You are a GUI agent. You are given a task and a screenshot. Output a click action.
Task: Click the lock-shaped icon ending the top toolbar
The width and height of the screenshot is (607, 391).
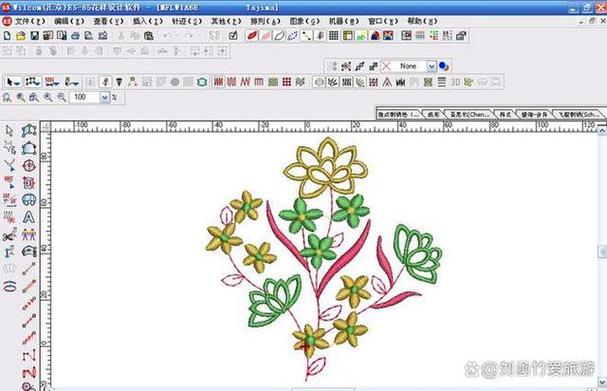[461, 36]
